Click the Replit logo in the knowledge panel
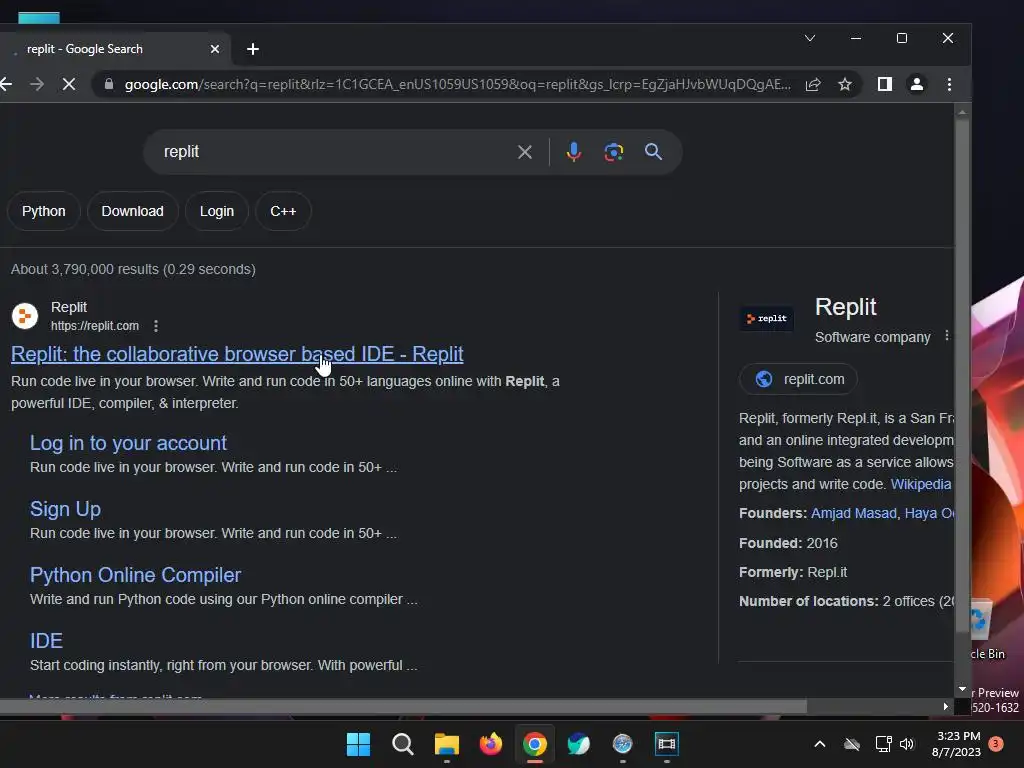The width and height of the screenshot is (1024, 768). point(767,318)
